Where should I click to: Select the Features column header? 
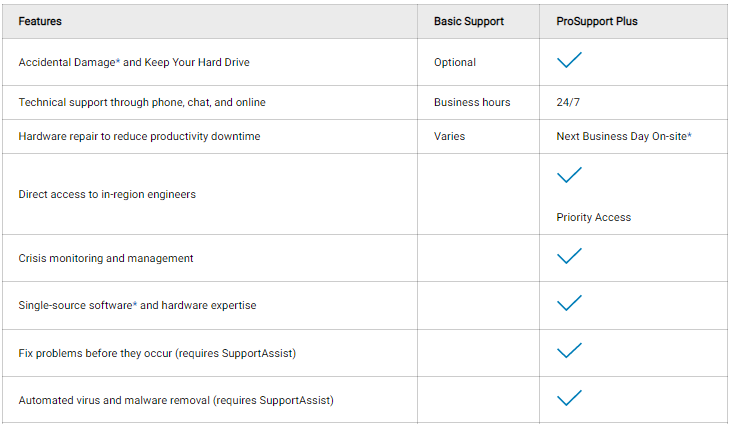point(40,21)
